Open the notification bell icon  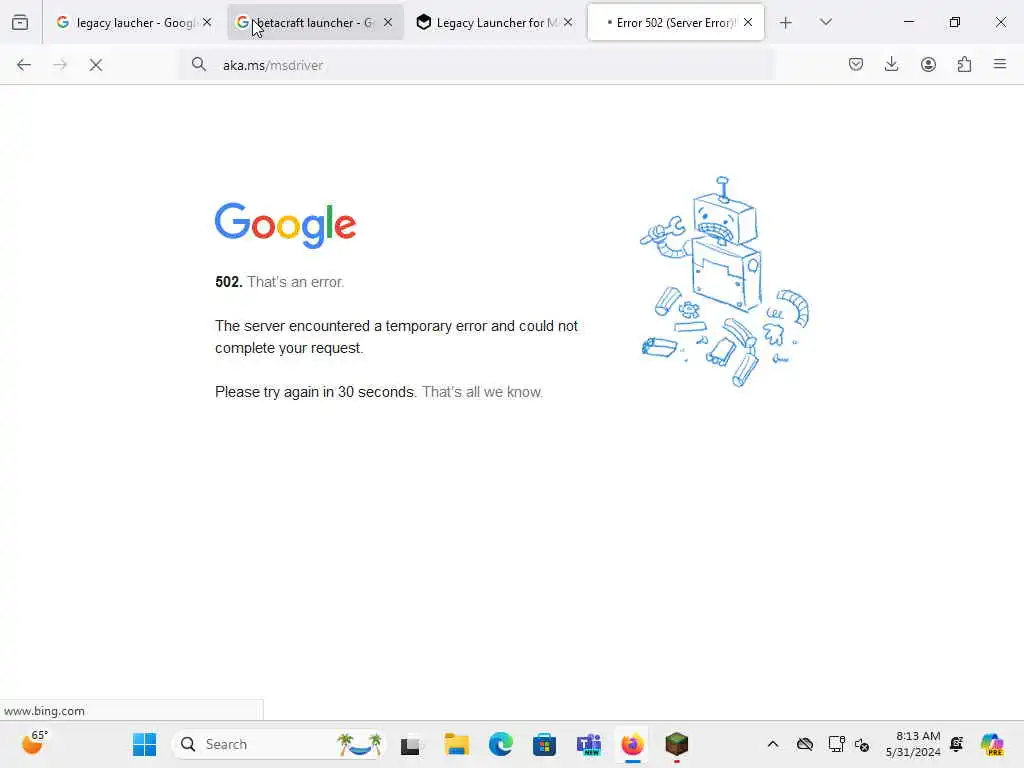pos(957,744)
